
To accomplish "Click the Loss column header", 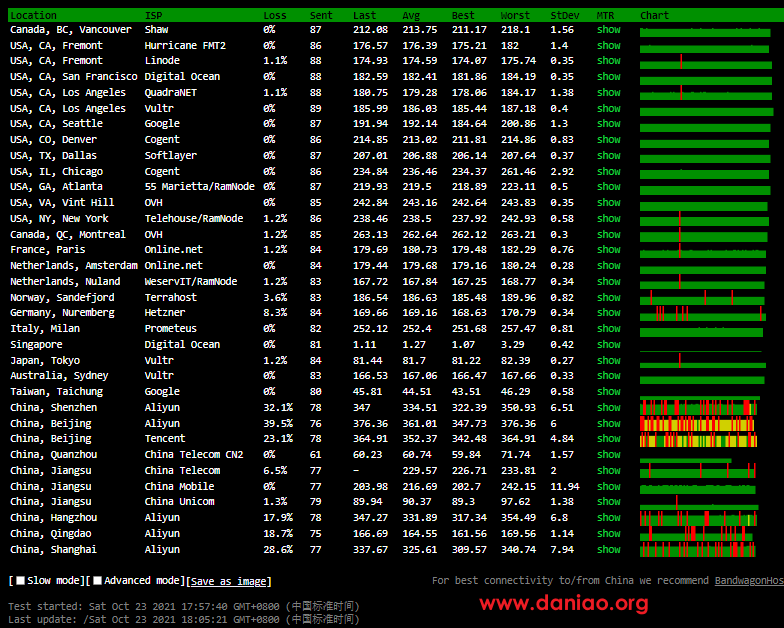I will click(x=275, y=15).
